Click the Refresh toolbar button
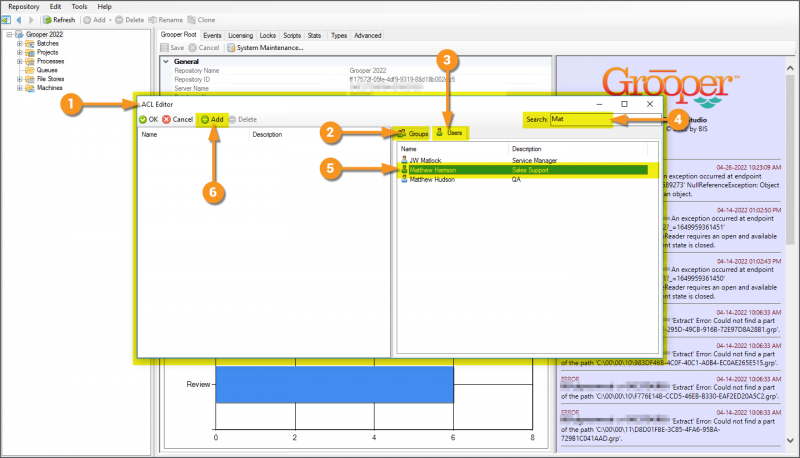The width and height of the screenshot is (800, 458). tap(59, 20)
